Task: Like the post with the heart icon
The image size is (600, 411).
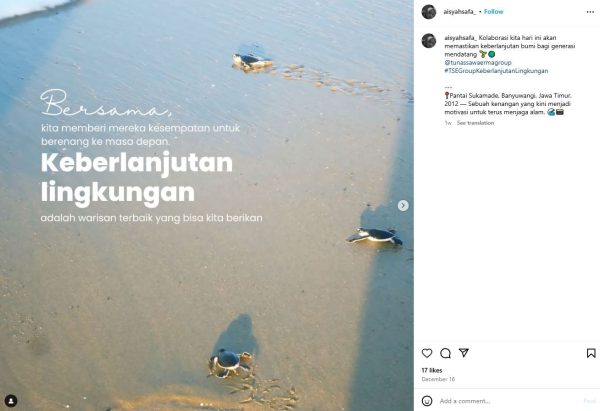Action: pos(427,353)
